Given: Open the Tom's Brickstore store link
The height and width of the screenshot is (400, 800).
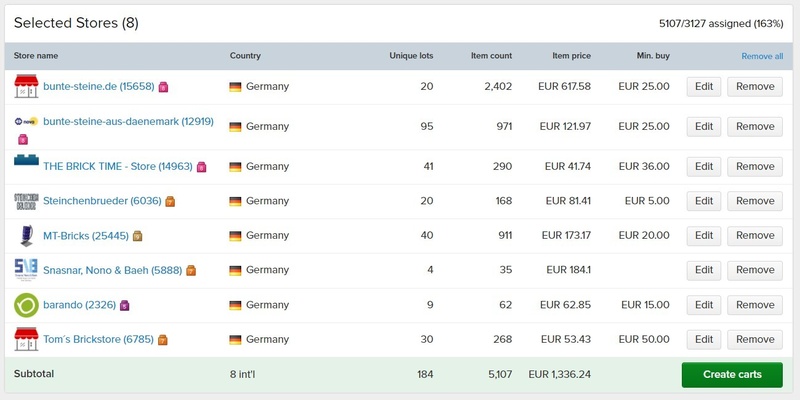Looking at the screenshot, I should point(98,339).
